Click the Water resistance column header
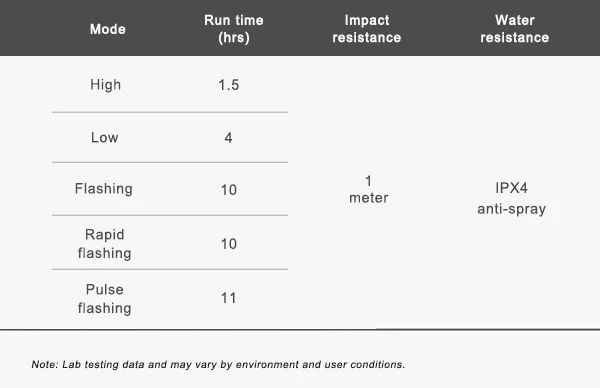This screenshot has width=600, height=388. click(515, 29)
